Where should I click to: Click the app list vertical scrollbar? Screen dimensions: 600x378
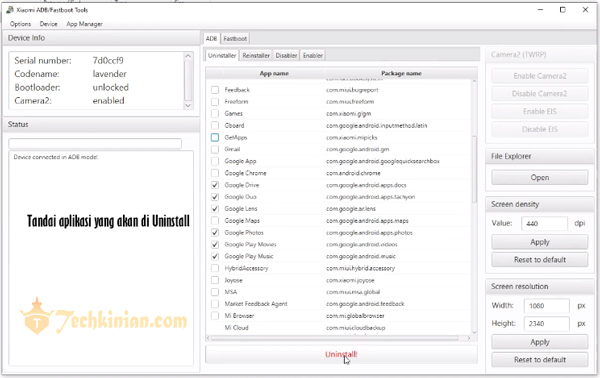coord(474,169)
